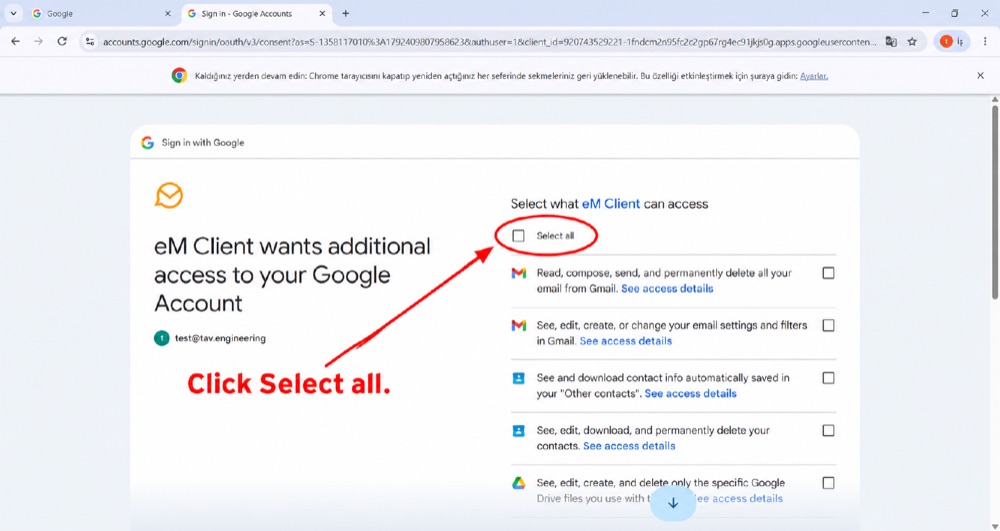Tick the Google Drive files permission checkbox

coord(828,483)
